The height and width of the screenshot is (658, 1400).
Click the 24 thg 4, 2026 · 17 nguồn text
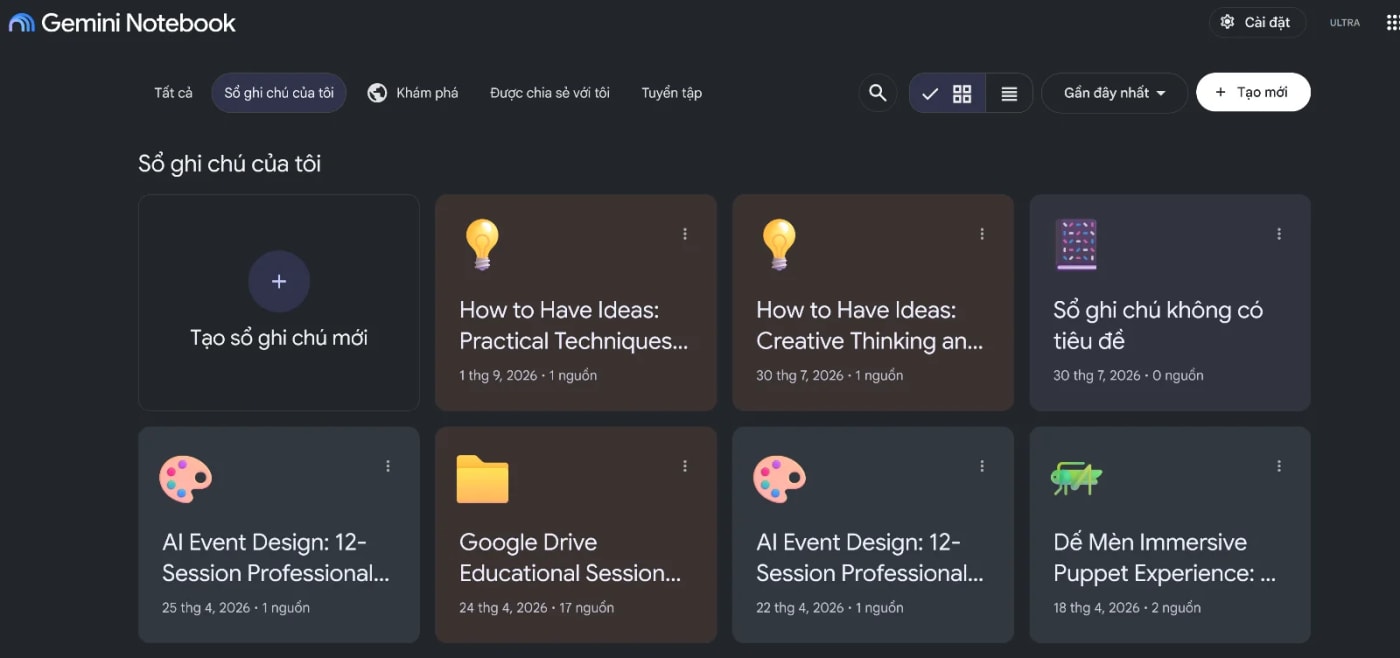[x=536, y=608]
